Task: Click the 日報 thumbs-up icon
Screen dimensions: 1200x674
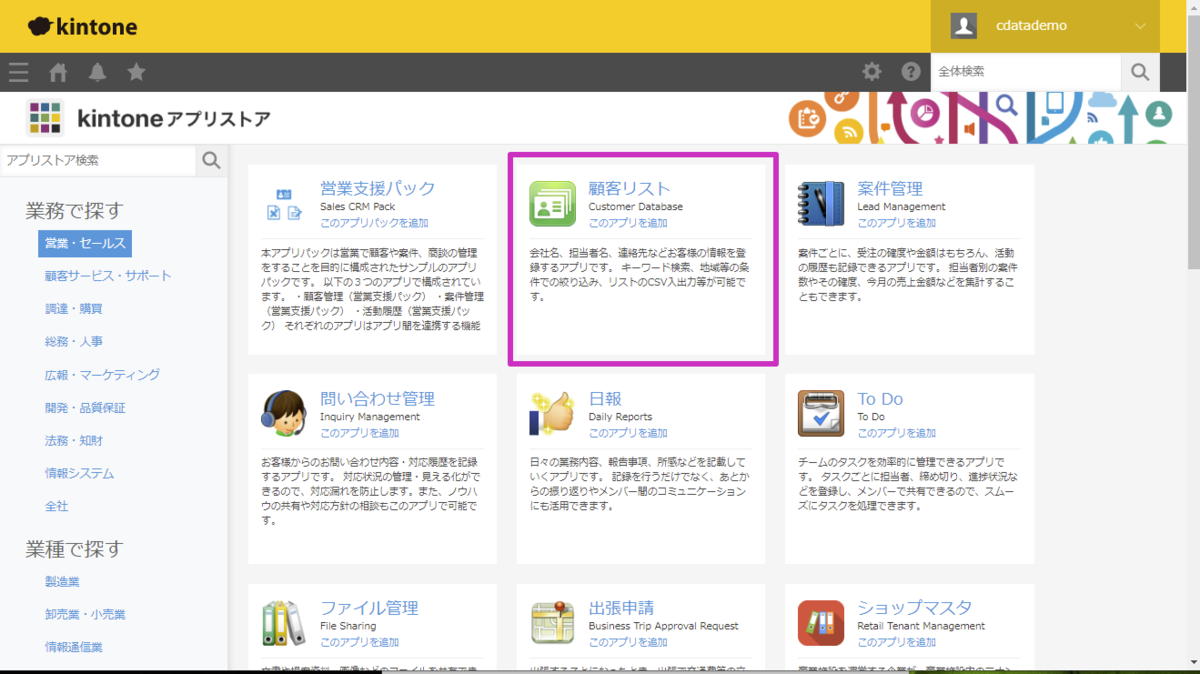Action: (552, 414)
